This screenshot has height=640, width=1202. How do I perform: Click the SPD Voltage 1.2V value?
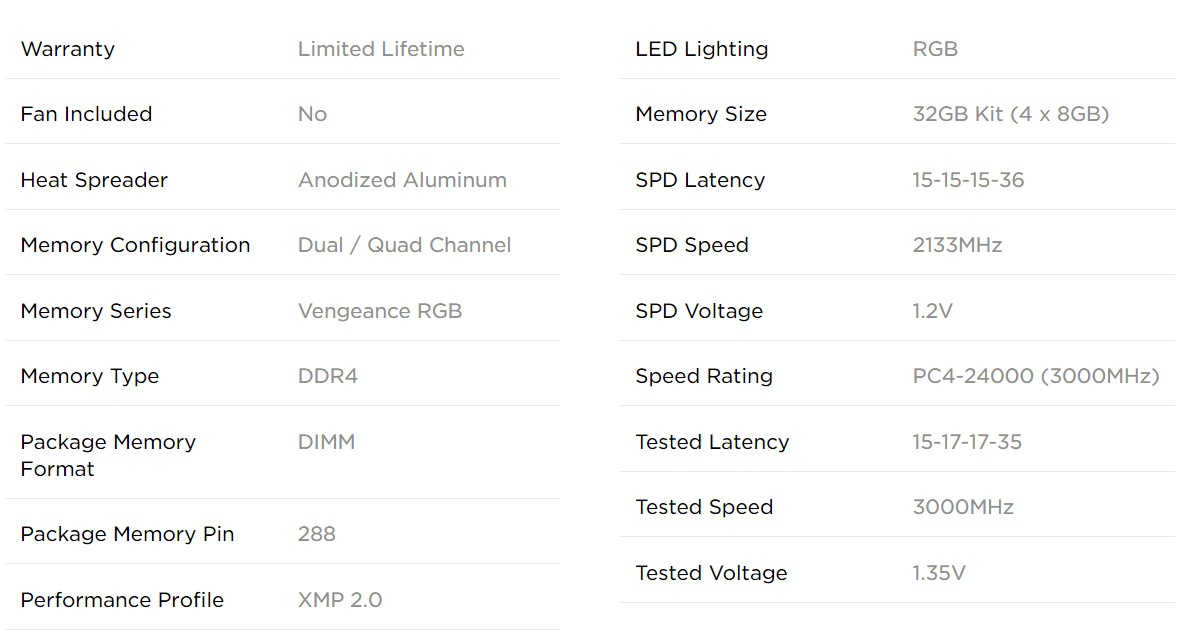933,311
